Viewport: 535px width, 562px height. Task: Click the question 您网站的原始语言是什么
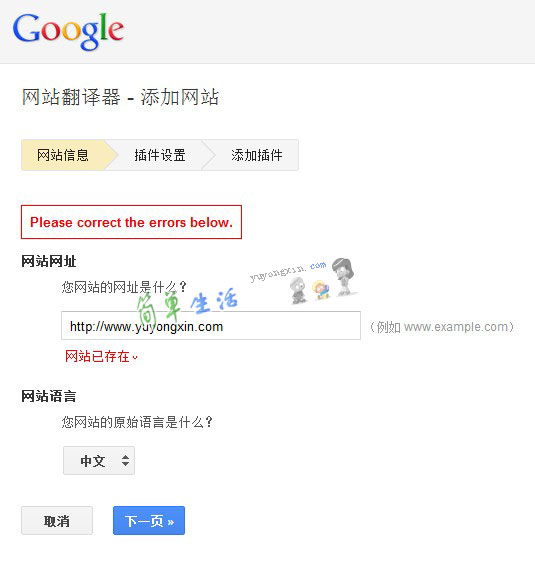click(x=137, y=422)
